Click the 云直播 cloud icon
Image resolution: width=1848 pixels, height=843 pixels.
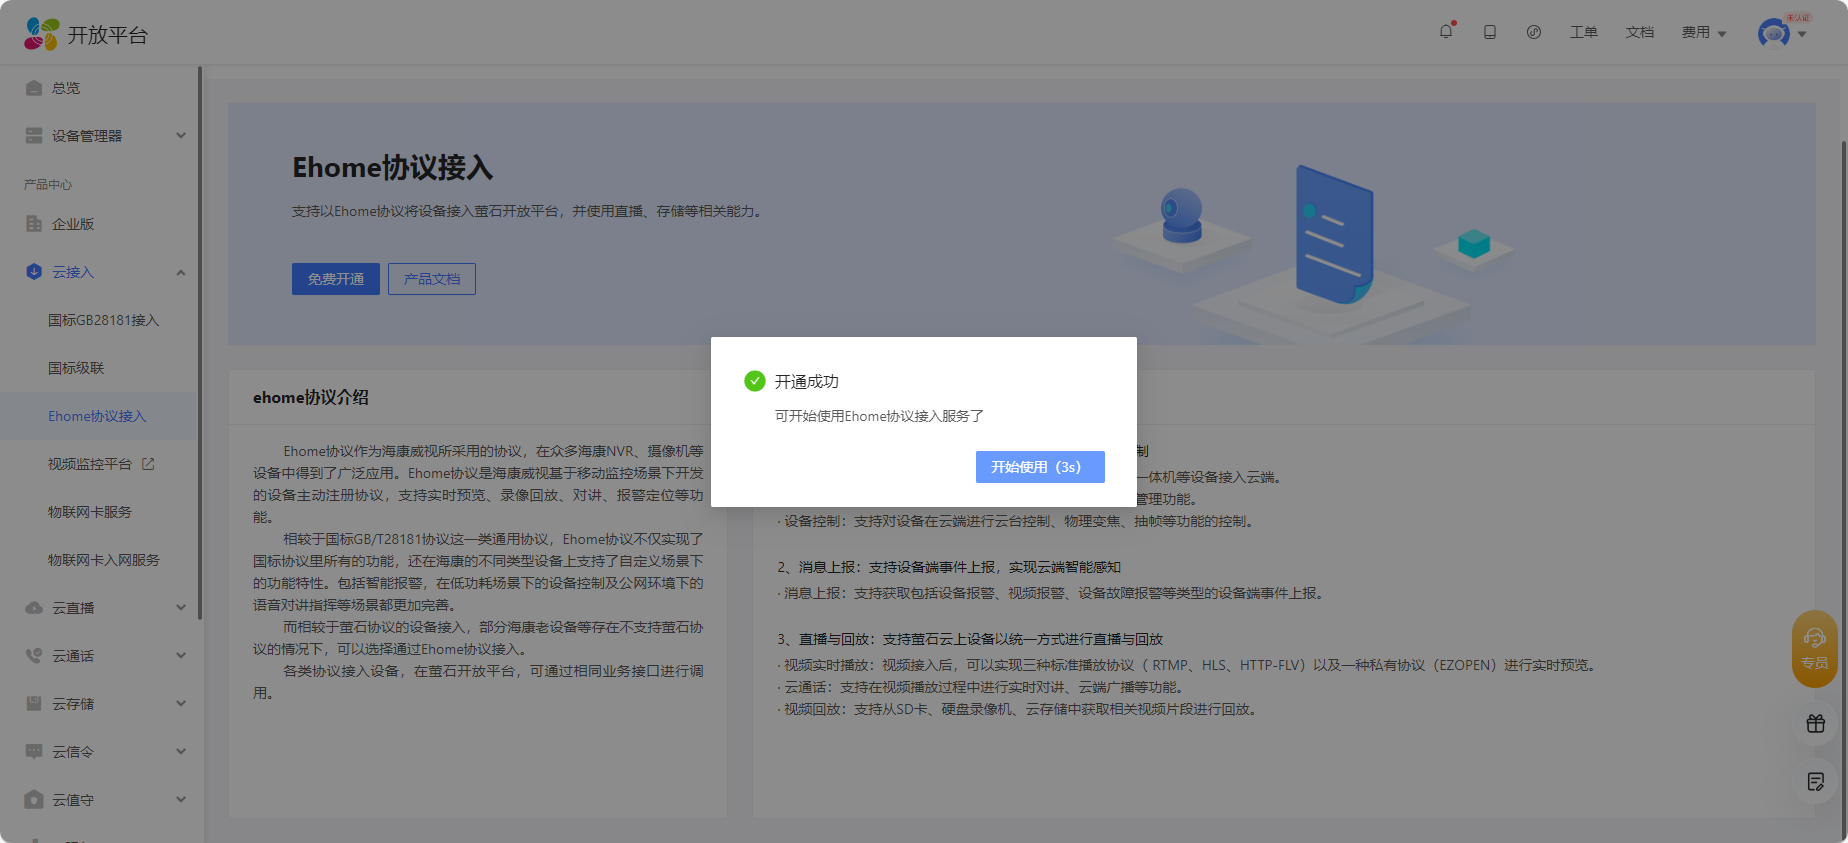[34, 608]
